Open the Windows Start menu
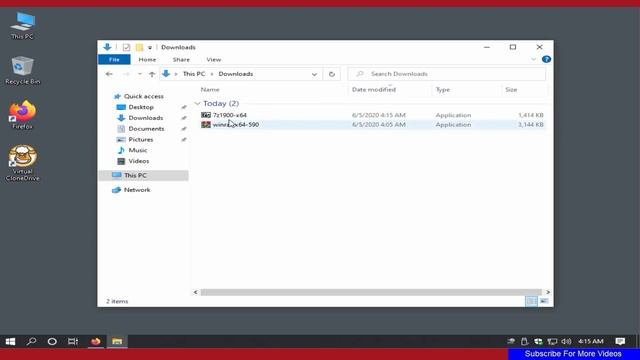This screenshot has width=640, height=360. click(11, 341)
